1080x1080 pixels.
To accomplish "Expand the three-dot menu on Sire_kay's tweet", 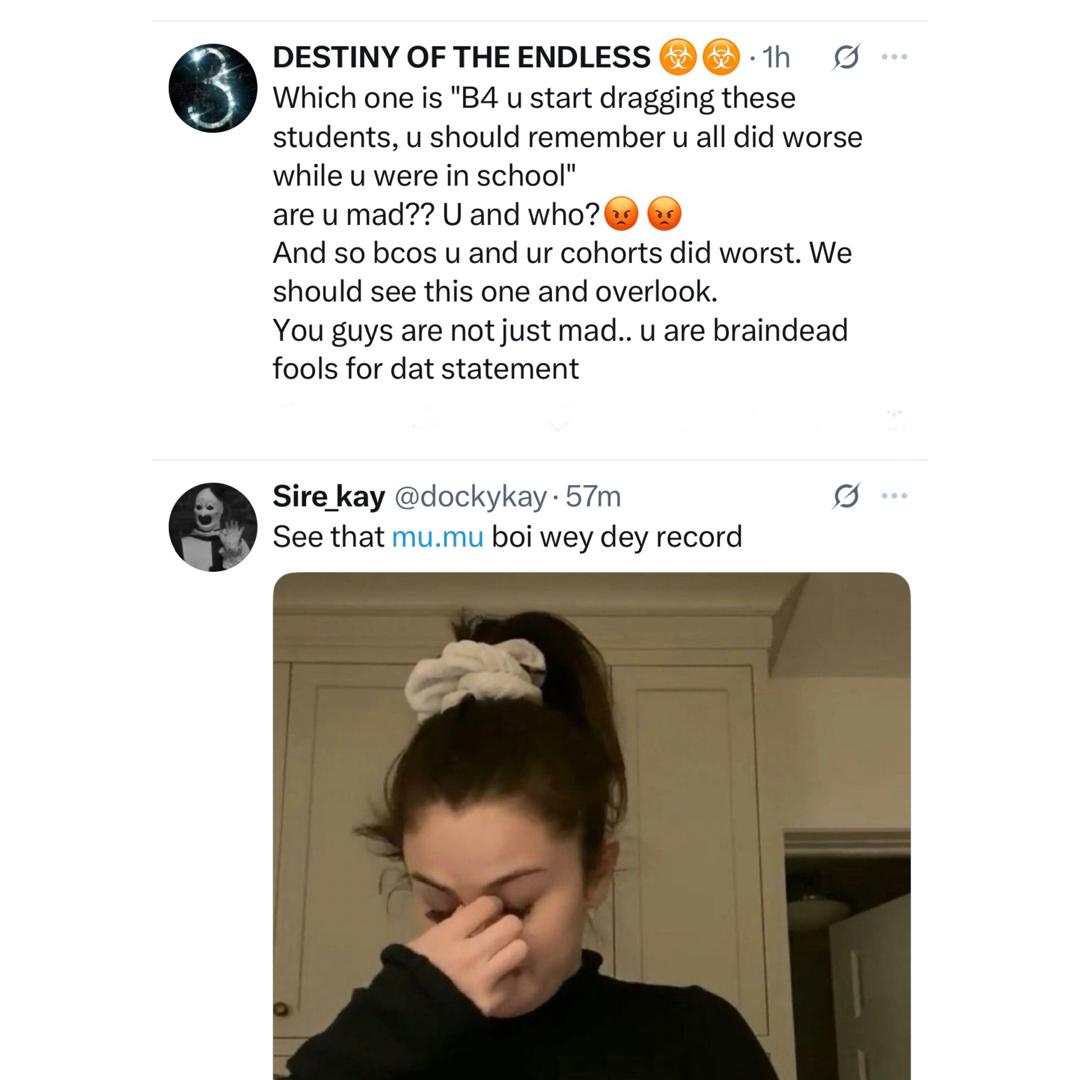I will (x=894, y=495).
